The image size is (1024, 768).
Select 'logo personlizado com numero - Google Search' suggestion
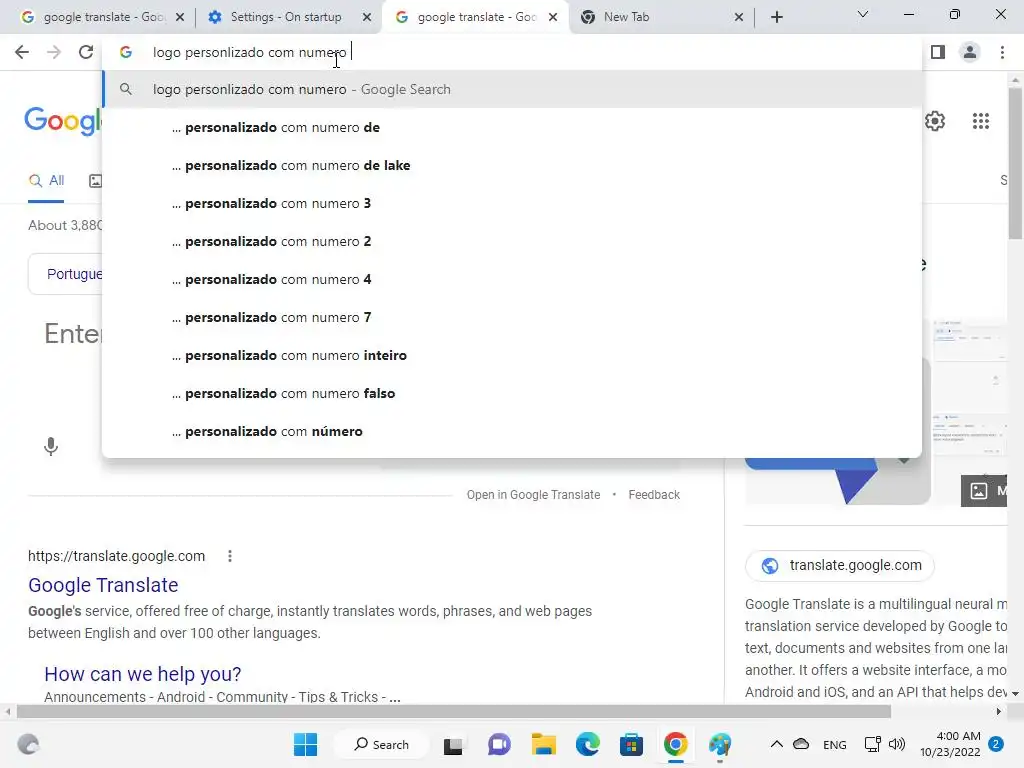(512, 89)
